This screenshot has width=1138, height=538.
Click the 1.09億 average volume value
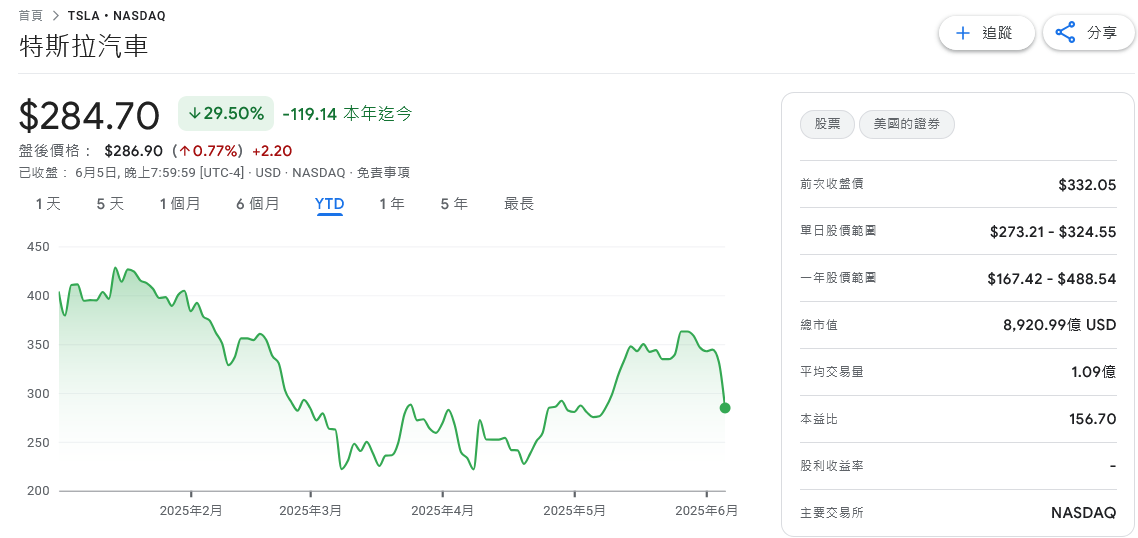[x=1094, y=372]
